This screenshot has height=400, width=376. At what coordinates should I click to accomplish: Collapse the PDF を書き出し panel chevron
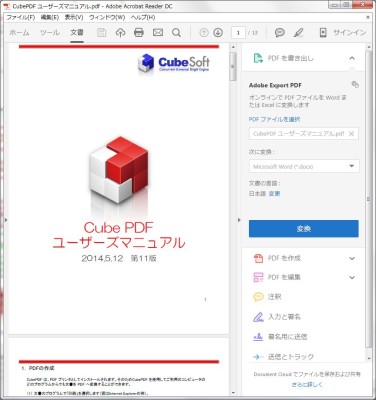pos(352,58)
